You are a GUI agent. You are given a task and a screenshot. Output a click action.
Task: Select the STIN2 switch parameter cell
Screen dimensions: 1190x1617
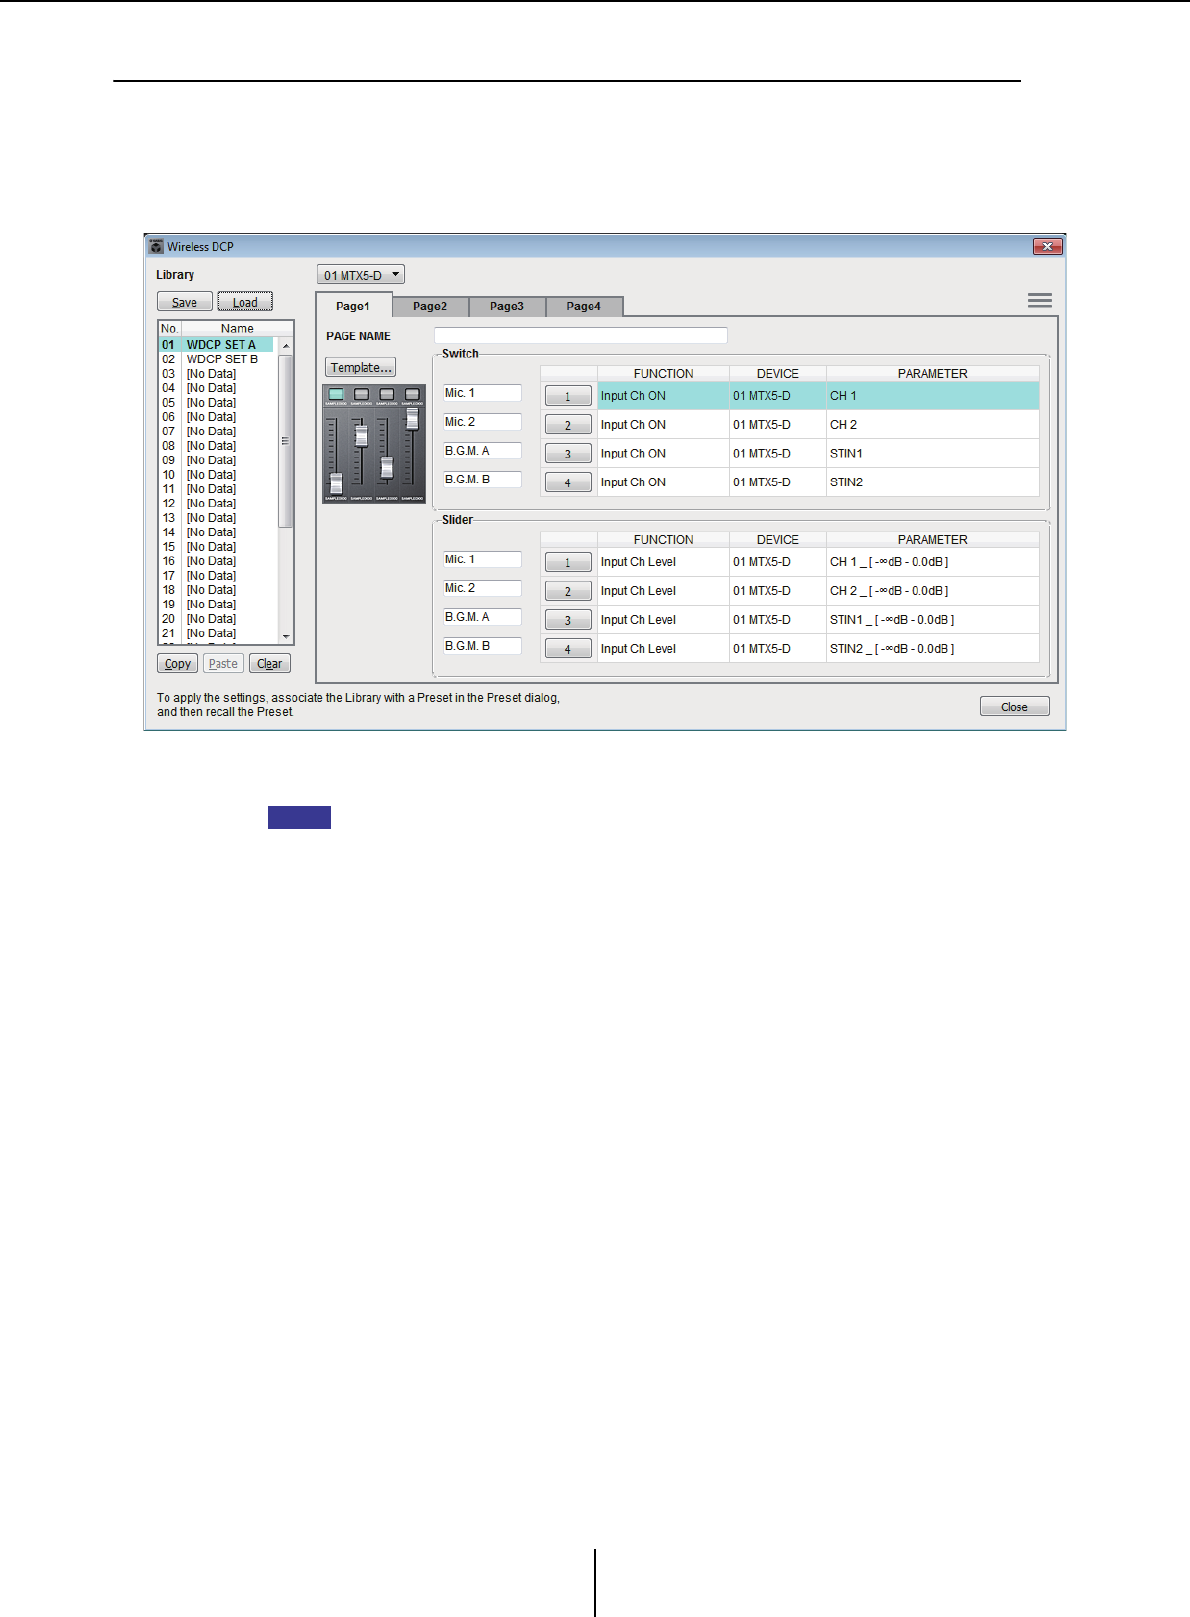click(x=932, y=482)
